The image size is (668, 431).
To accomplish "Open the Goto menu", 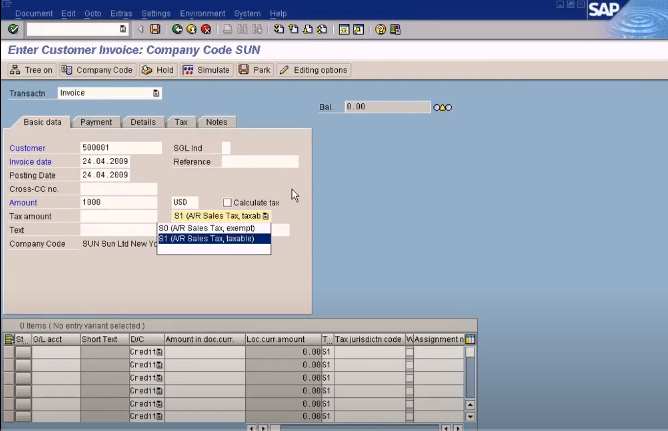I will [x=92, y=13].
